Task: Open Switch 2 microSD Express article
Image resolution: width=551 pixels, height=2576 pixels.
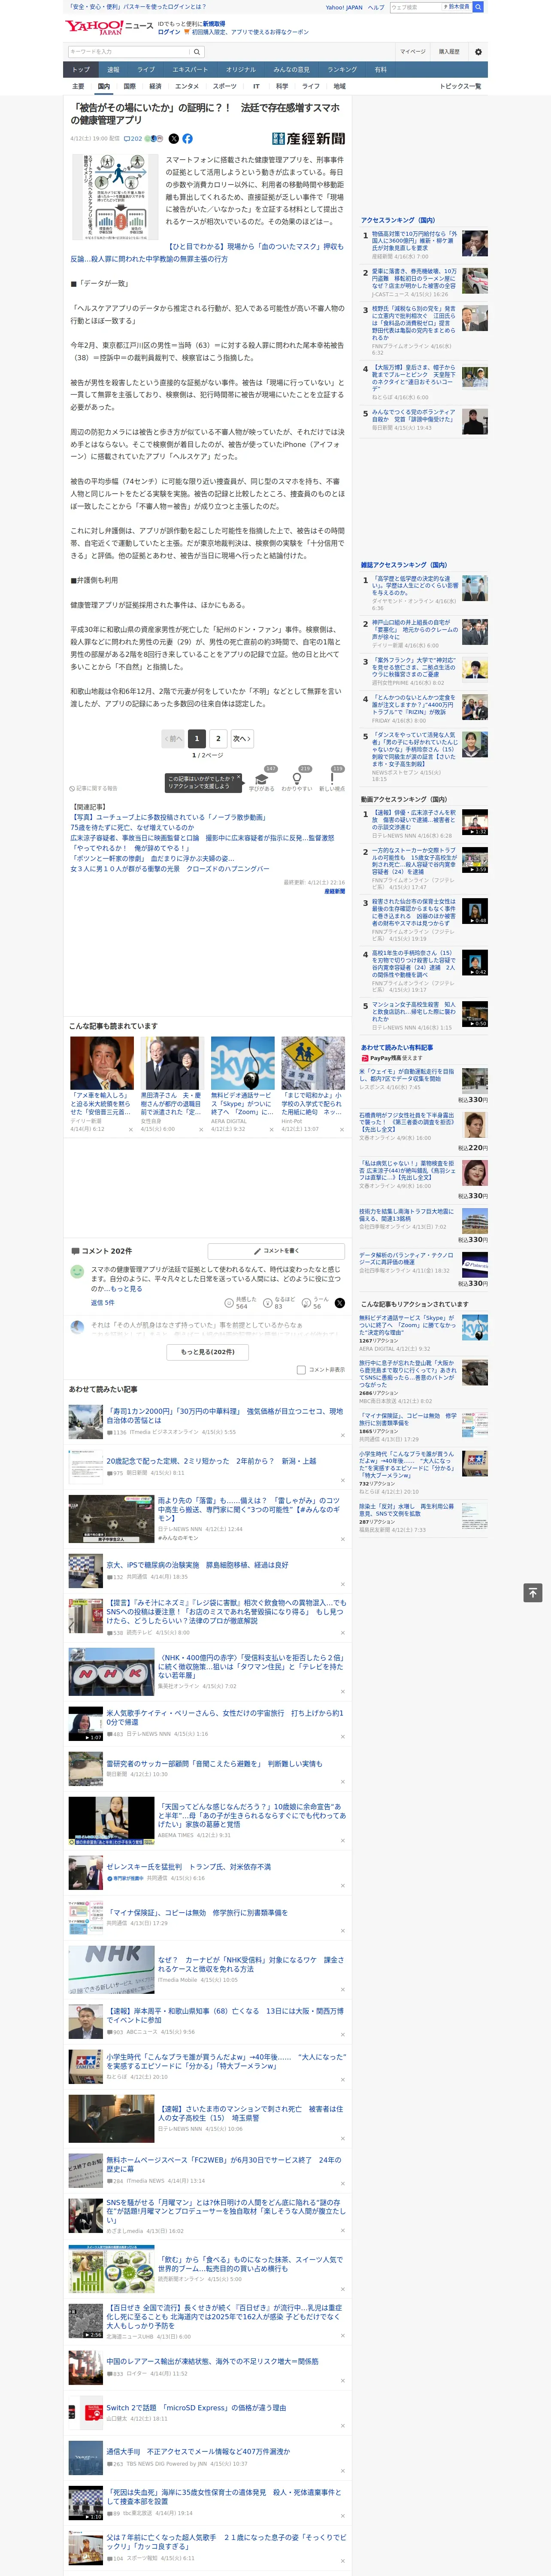Action: [196, 2408]
